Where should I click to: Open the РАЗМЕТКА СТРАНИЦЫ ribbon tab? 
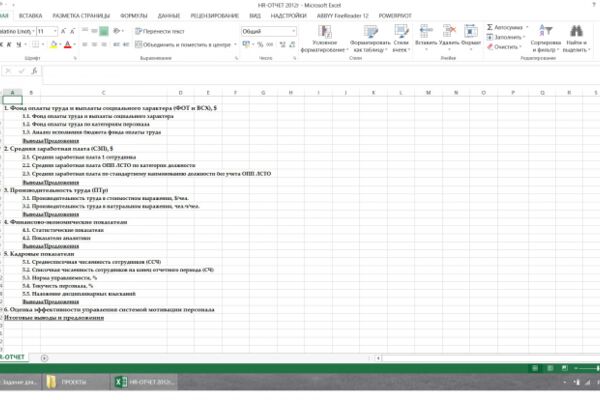pos(81,16)
